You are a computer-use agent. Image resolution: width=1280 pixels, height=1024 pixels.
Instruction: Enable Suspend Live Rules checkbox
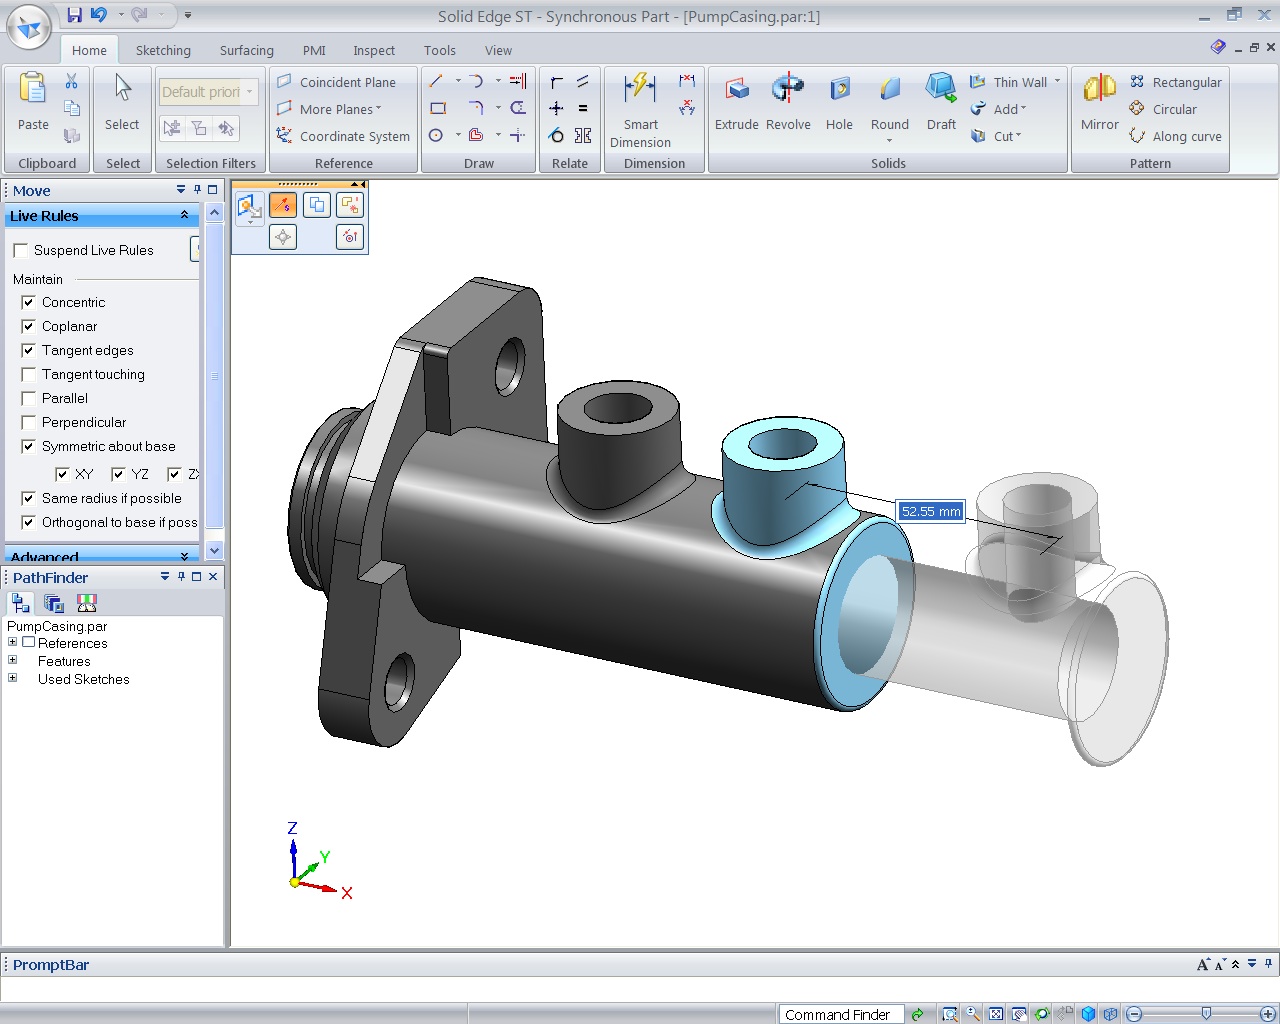20,250
